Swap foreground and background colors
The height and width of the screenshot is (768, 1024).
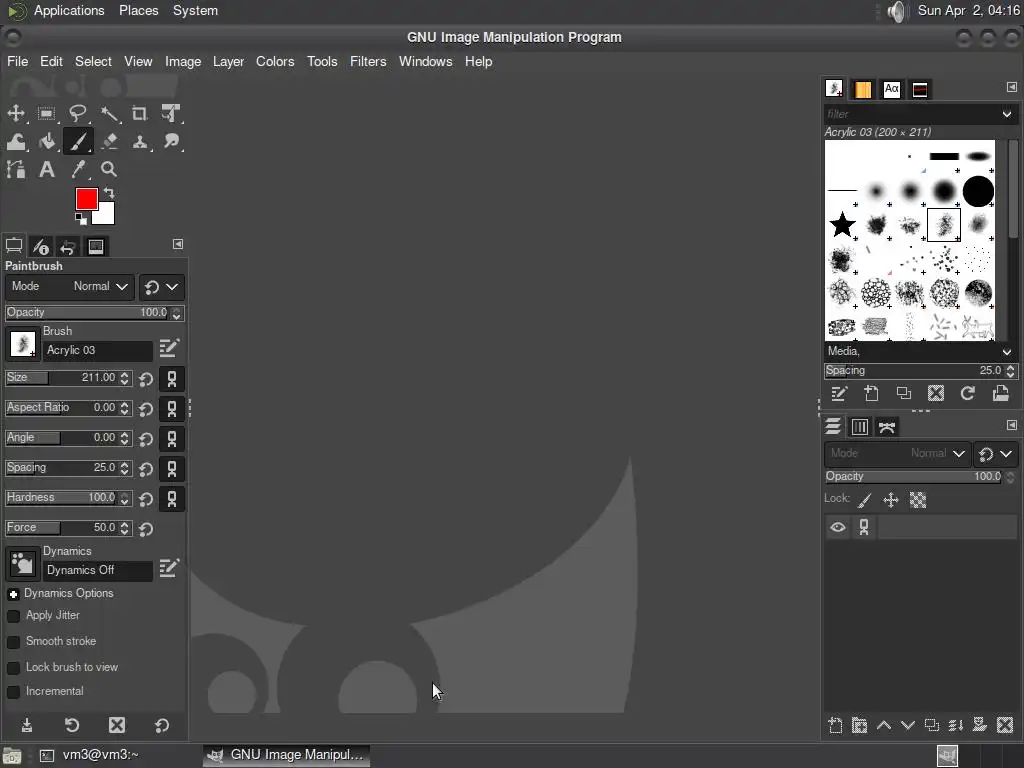[x=109, y=193]
